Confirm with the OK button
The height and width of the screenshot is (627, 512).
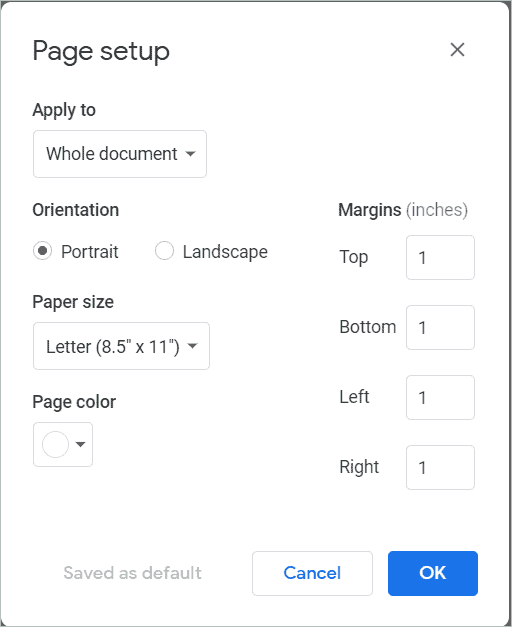tap(433, 573)
